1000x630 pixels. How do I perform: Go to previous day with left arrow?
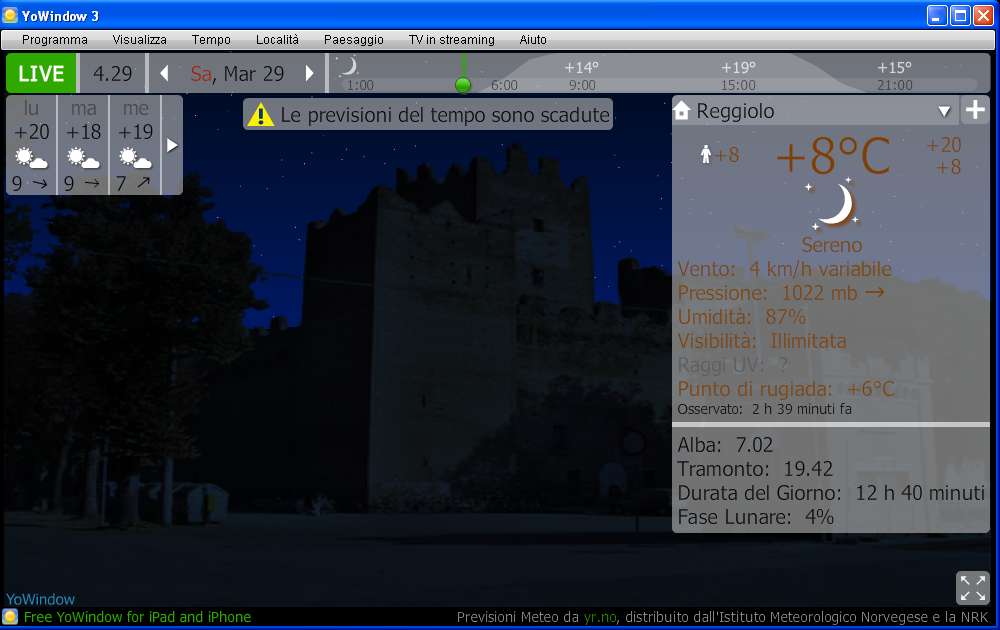[164, 74]
